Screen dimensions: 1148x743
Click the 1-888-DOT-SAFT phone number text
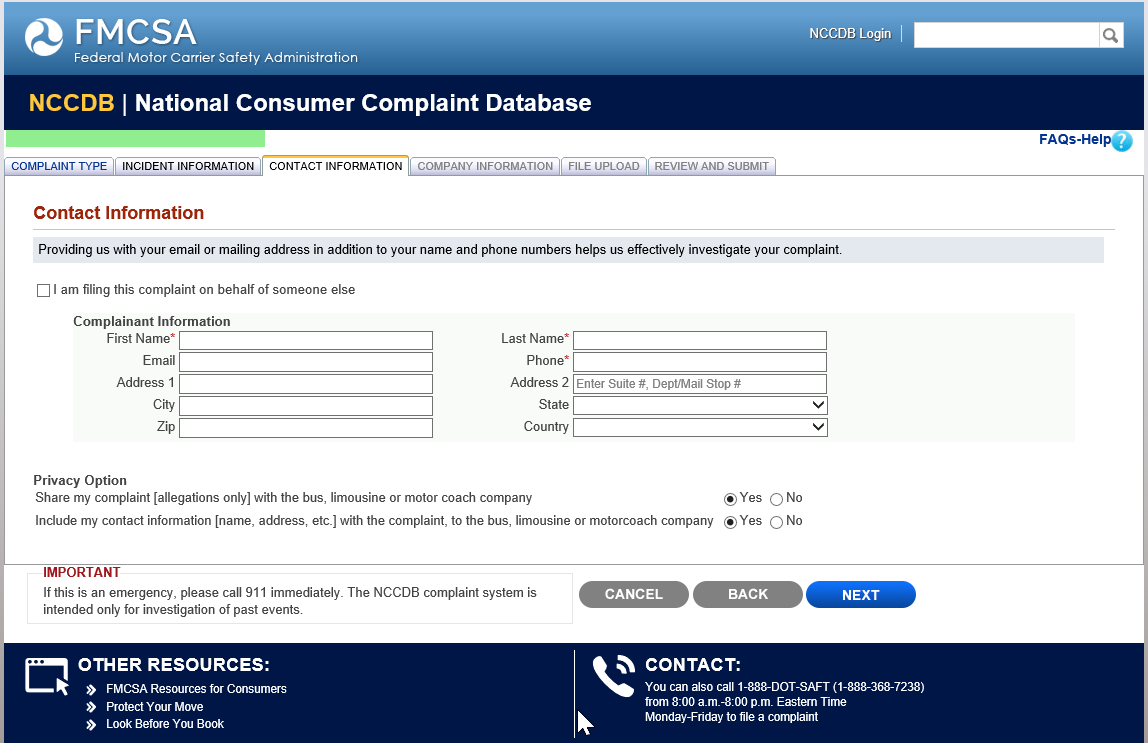[831, 687]
